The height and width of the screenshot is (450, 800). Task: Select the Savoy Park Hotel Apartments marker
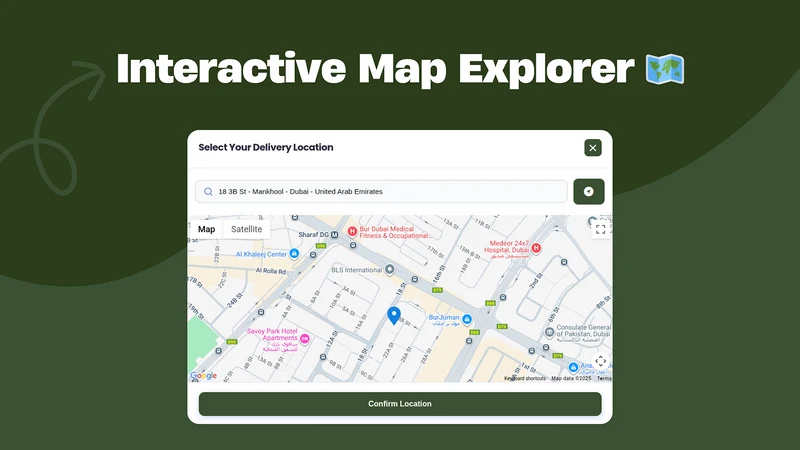point(305,338)
